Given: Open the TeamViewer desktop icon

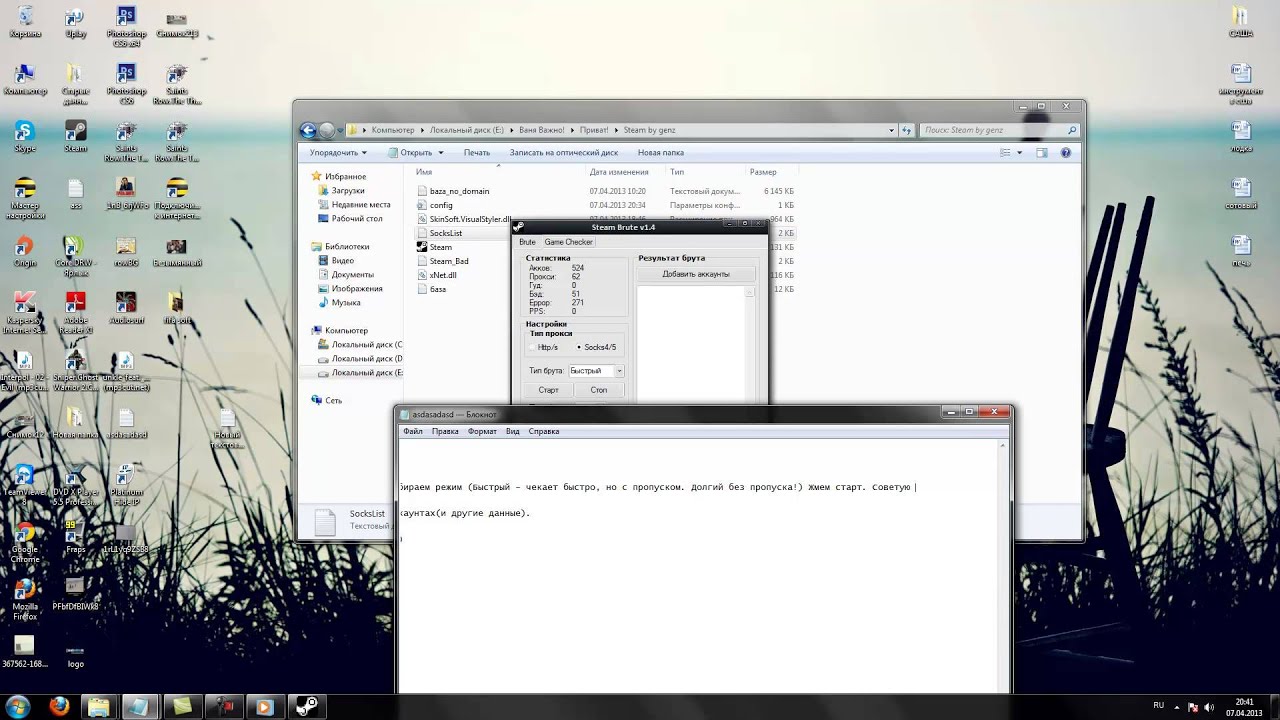Looking at the screenshot, I should pos(24,484).
